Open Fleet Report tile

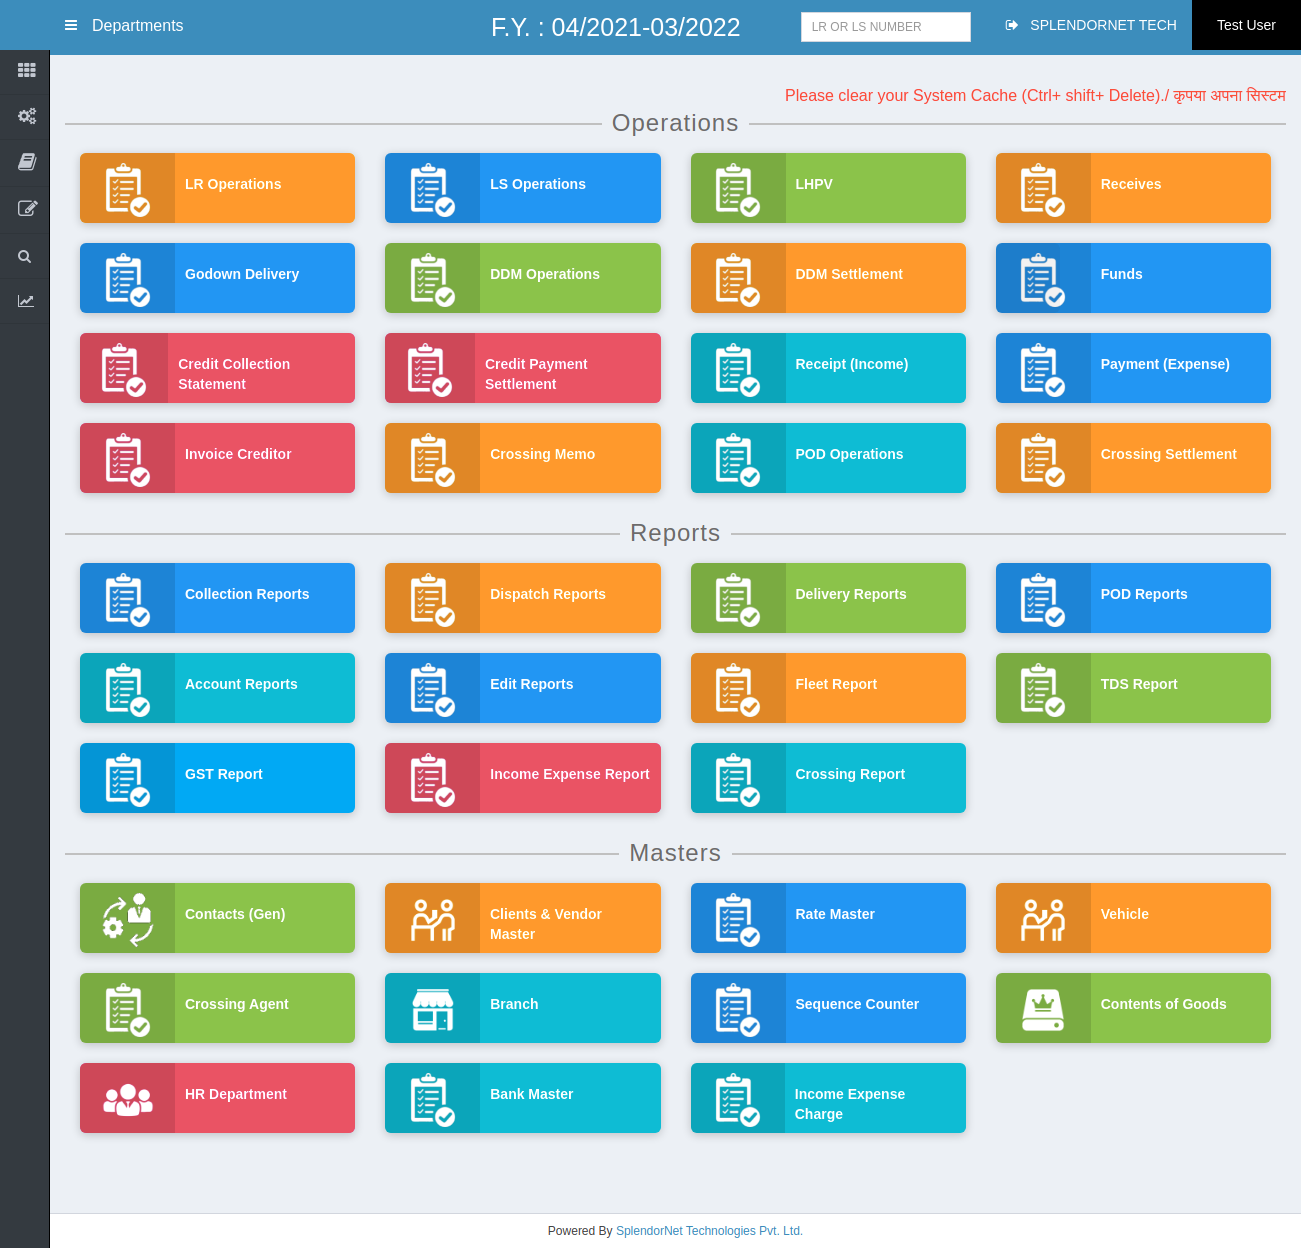coord(828,688)
